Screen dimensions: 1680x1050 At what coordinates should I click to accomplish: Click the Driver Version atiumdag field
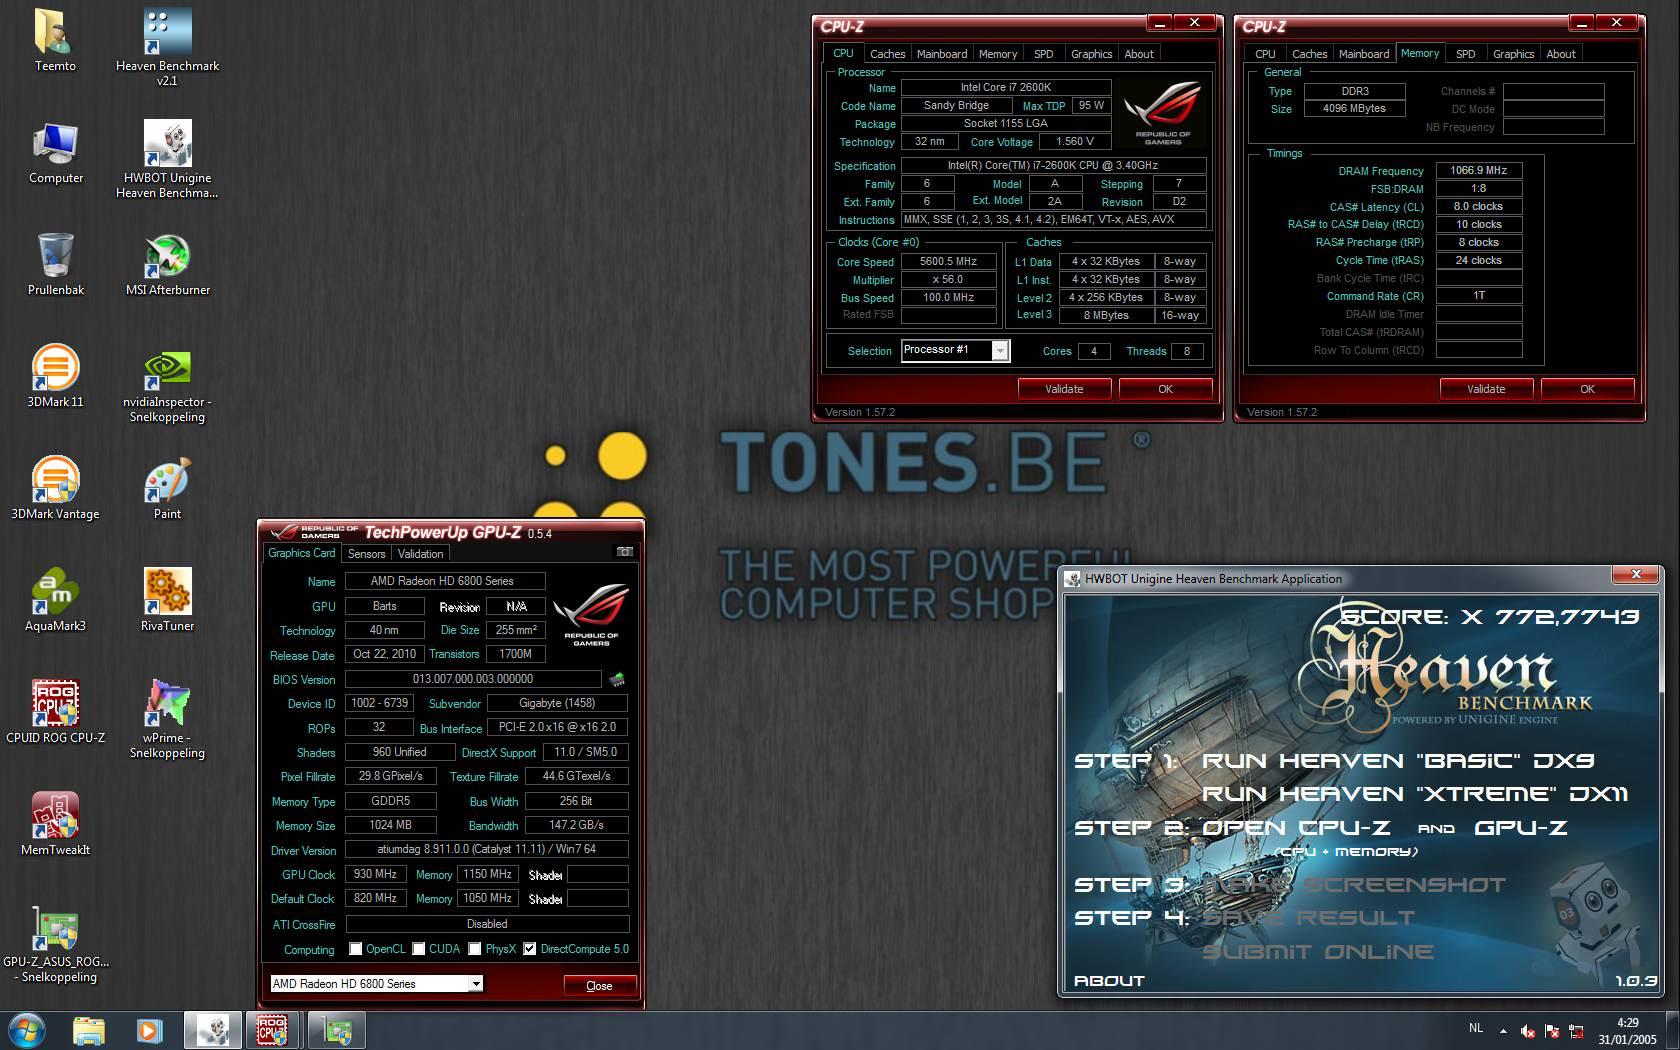(x=487, y=849)
